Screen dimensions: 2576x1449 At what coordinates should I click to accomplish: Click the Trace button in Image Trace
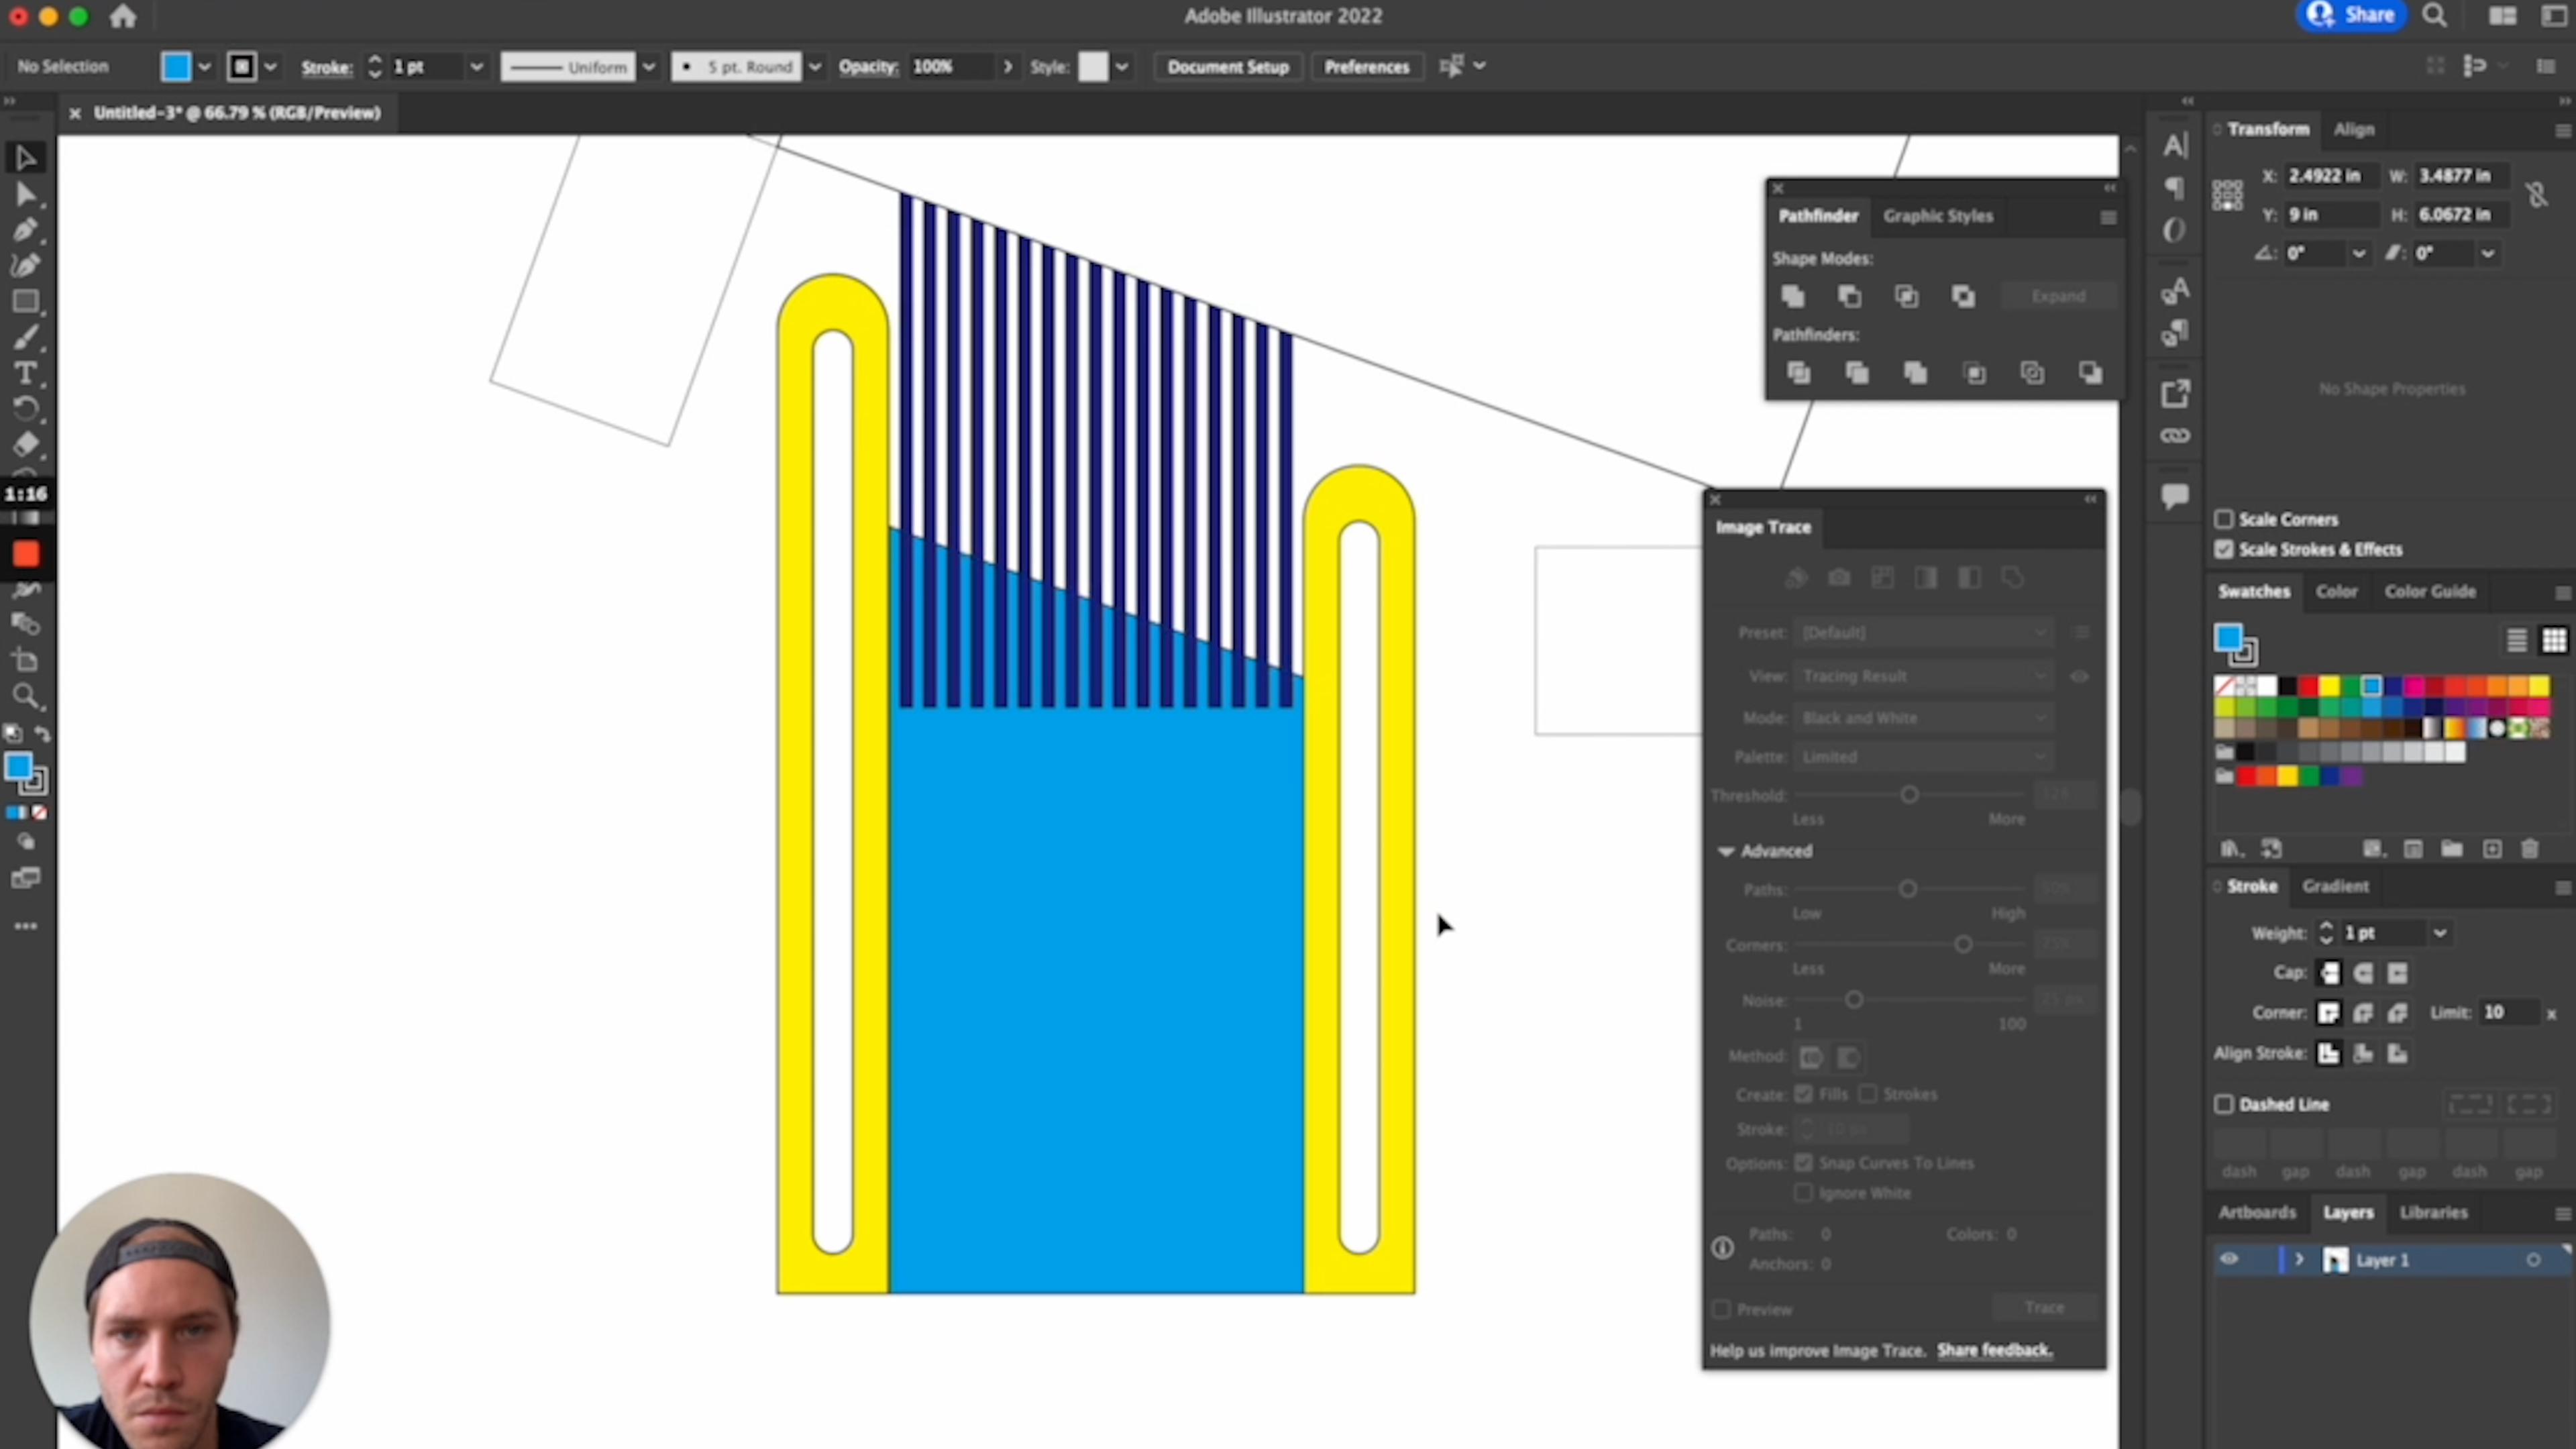click(x=2043, y=1307)
